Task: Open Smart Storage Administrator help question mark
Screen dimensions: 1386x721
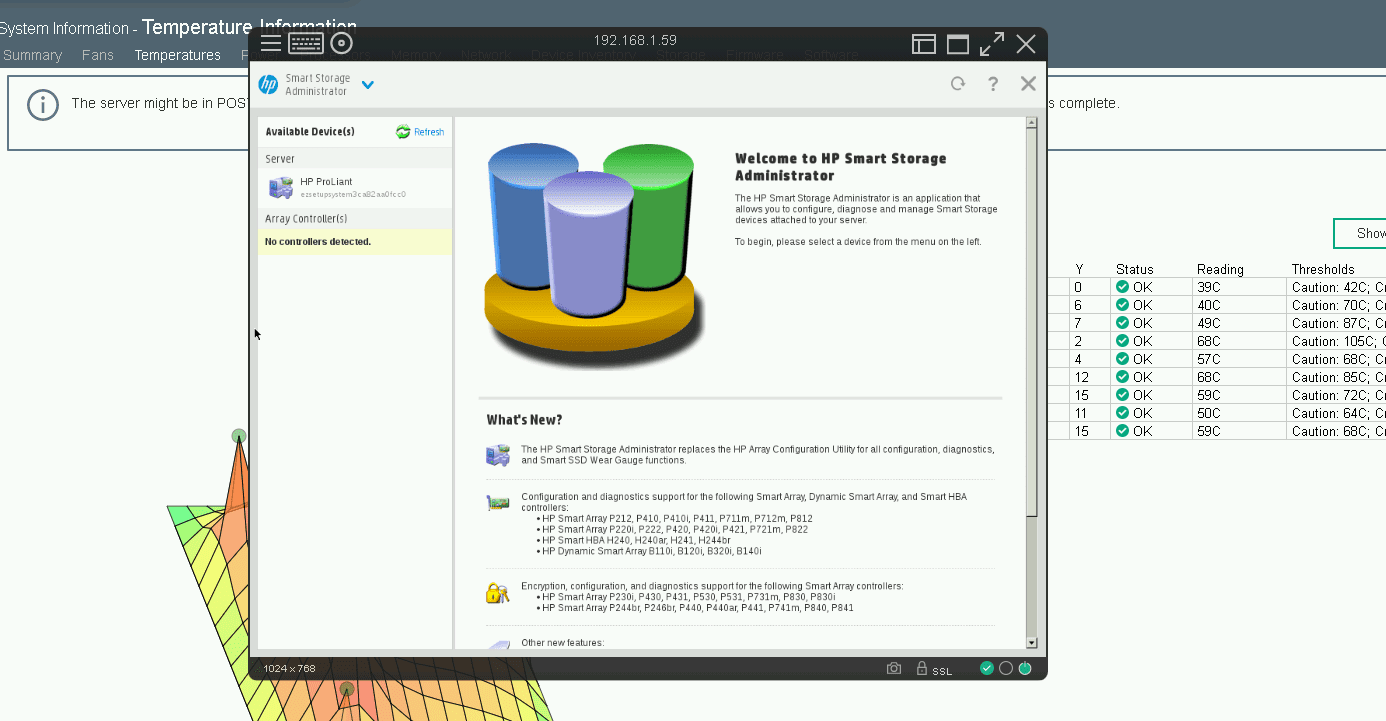Action: (993, 84)
